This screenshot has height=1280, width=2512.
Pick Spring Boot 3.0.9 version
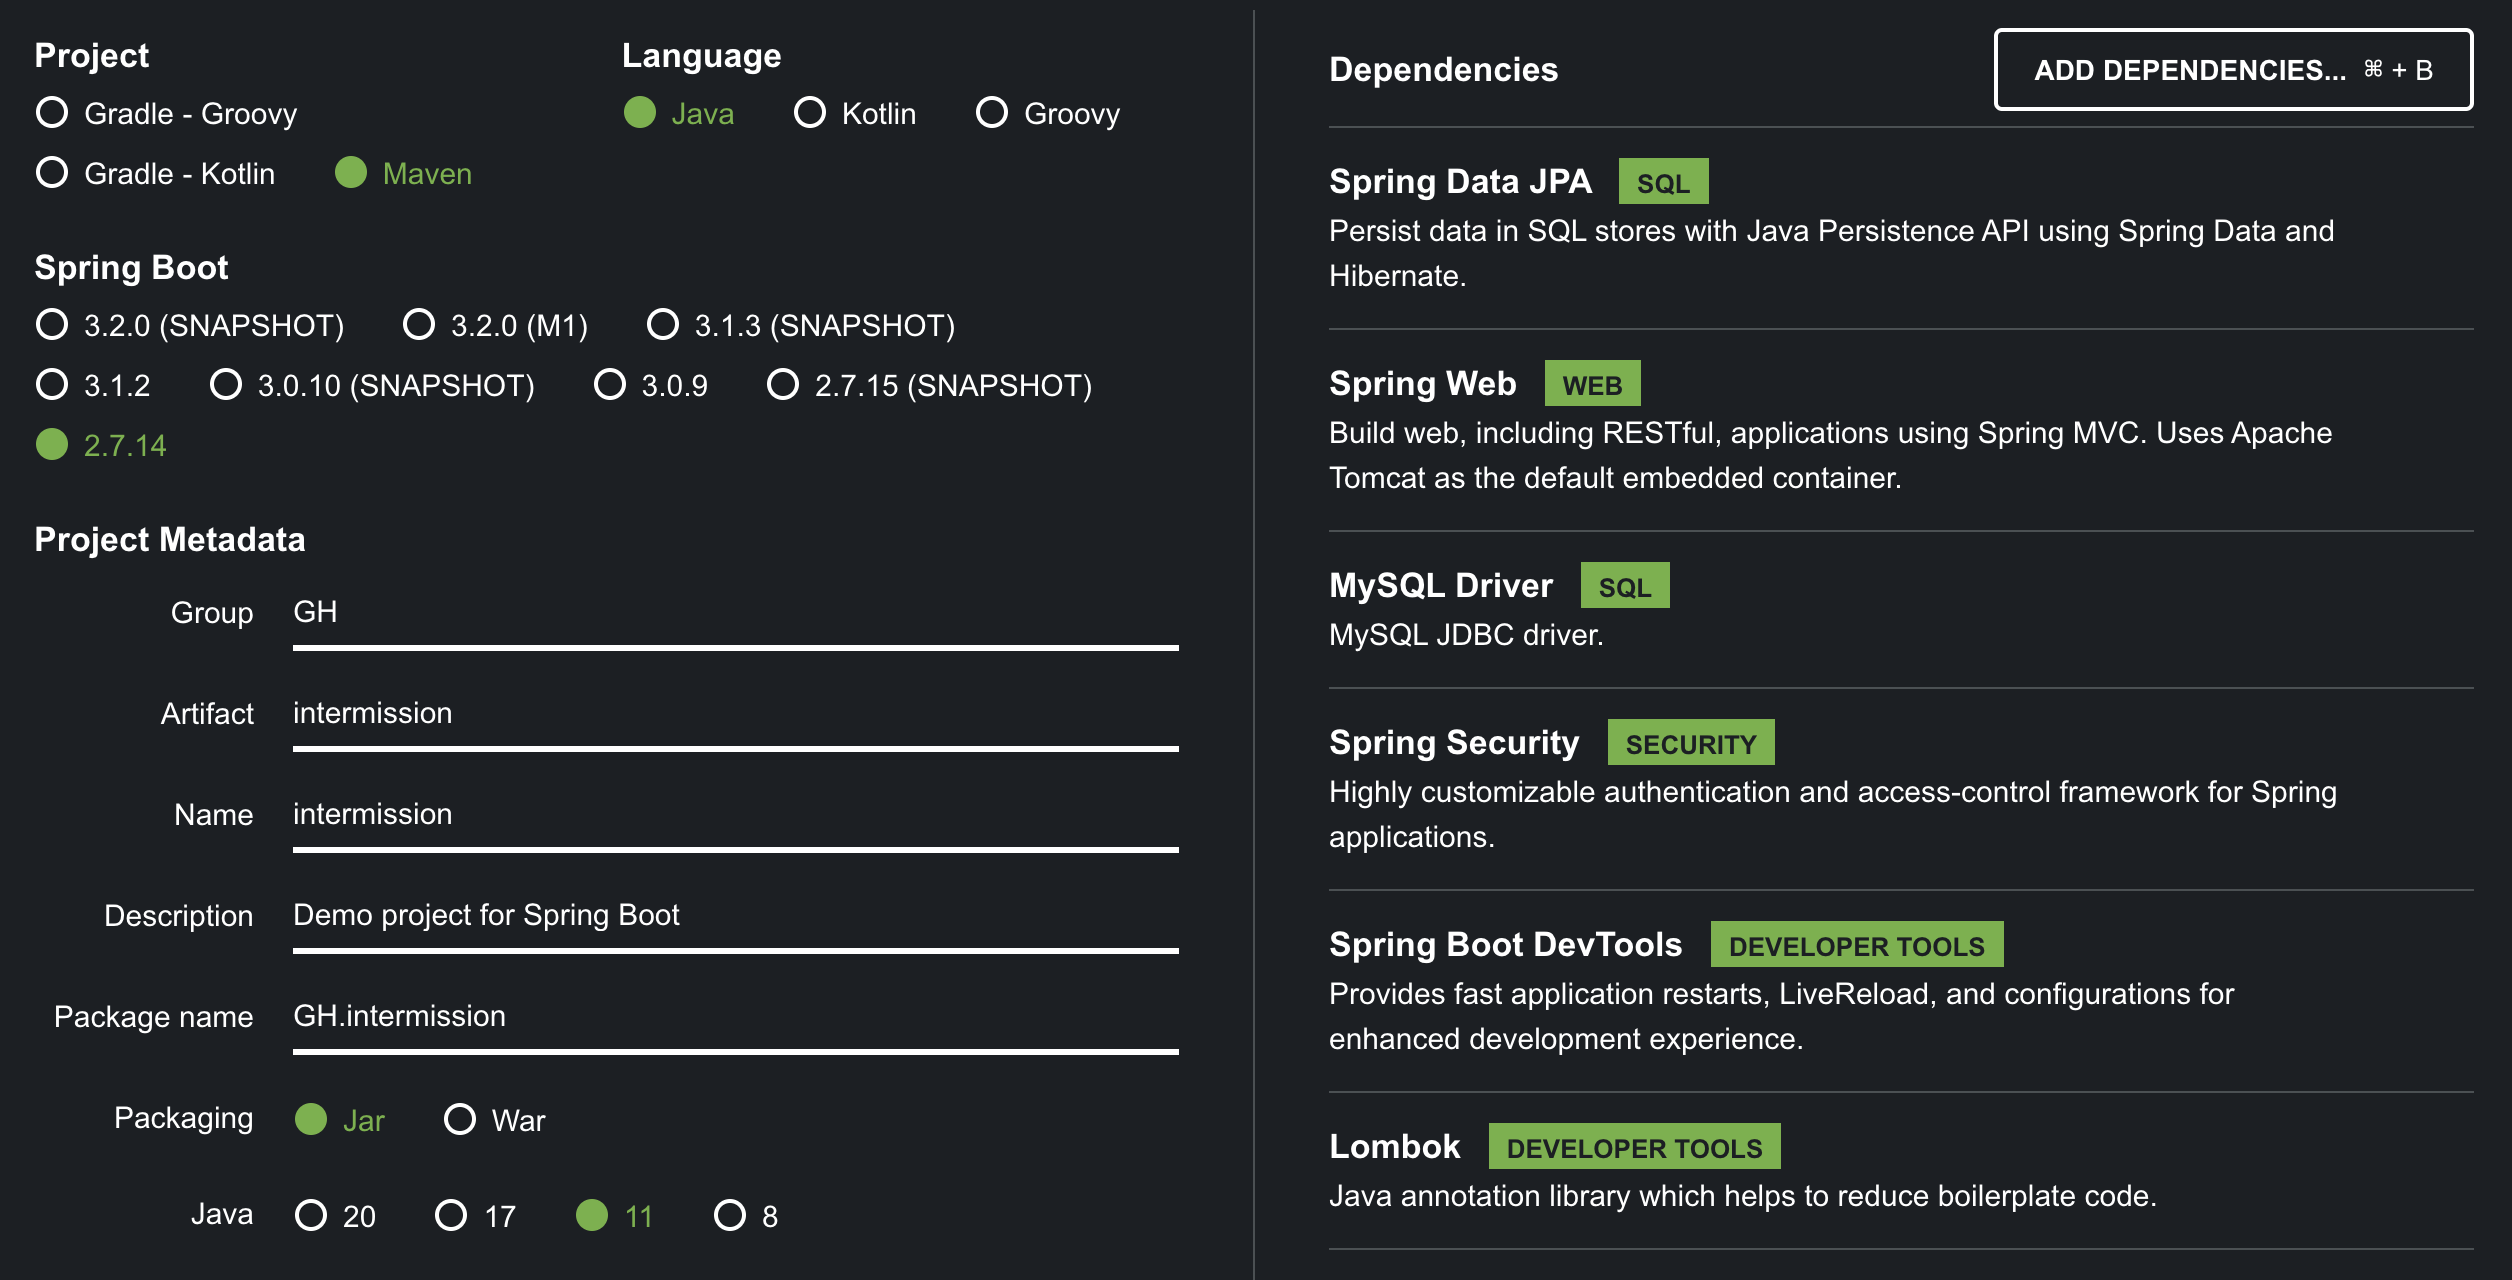(610, 385)
